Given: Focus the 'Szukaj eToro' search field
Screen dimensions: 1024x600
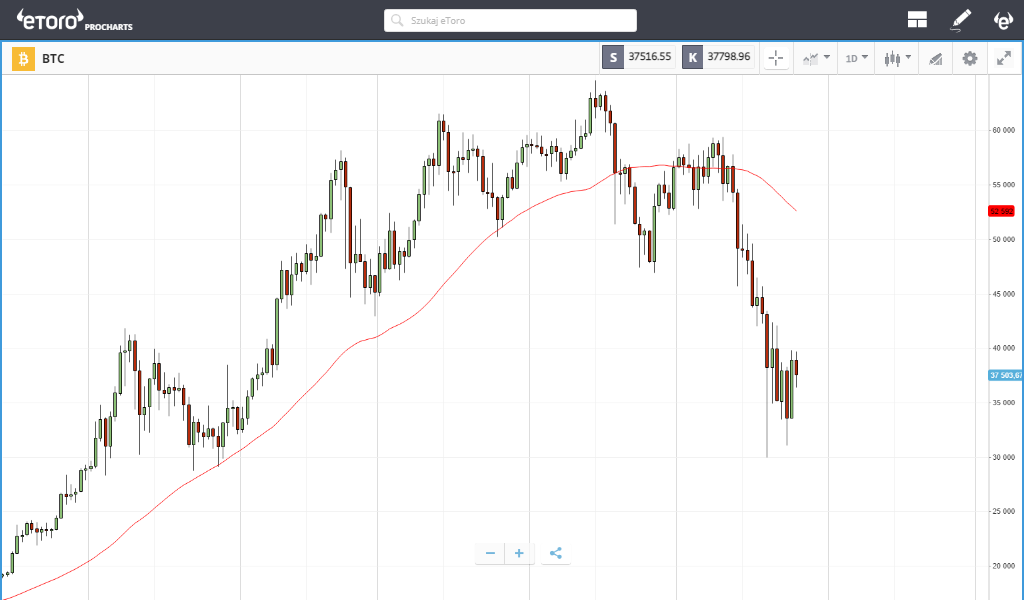Looking at the screenshot, I should click(x=510, y=20).
